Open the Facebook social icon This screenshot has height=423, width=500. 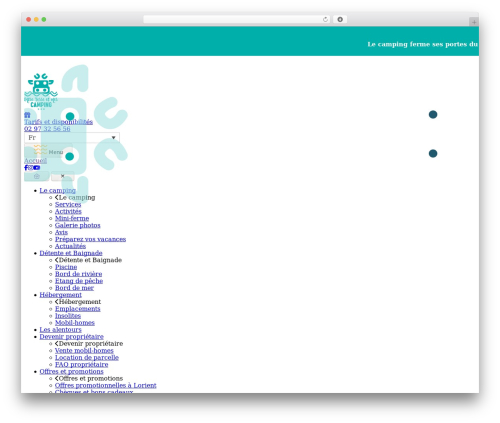tap(26, 168)
